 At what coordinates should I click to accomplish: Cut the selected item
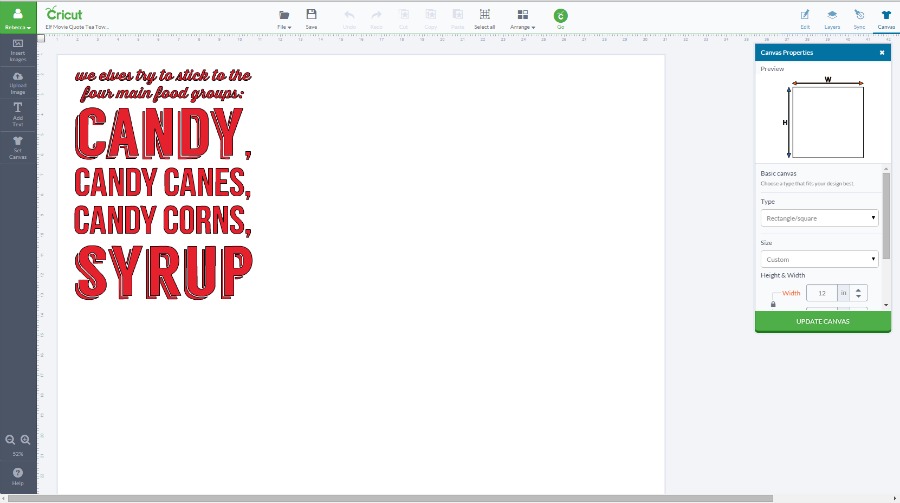(404, 19)
